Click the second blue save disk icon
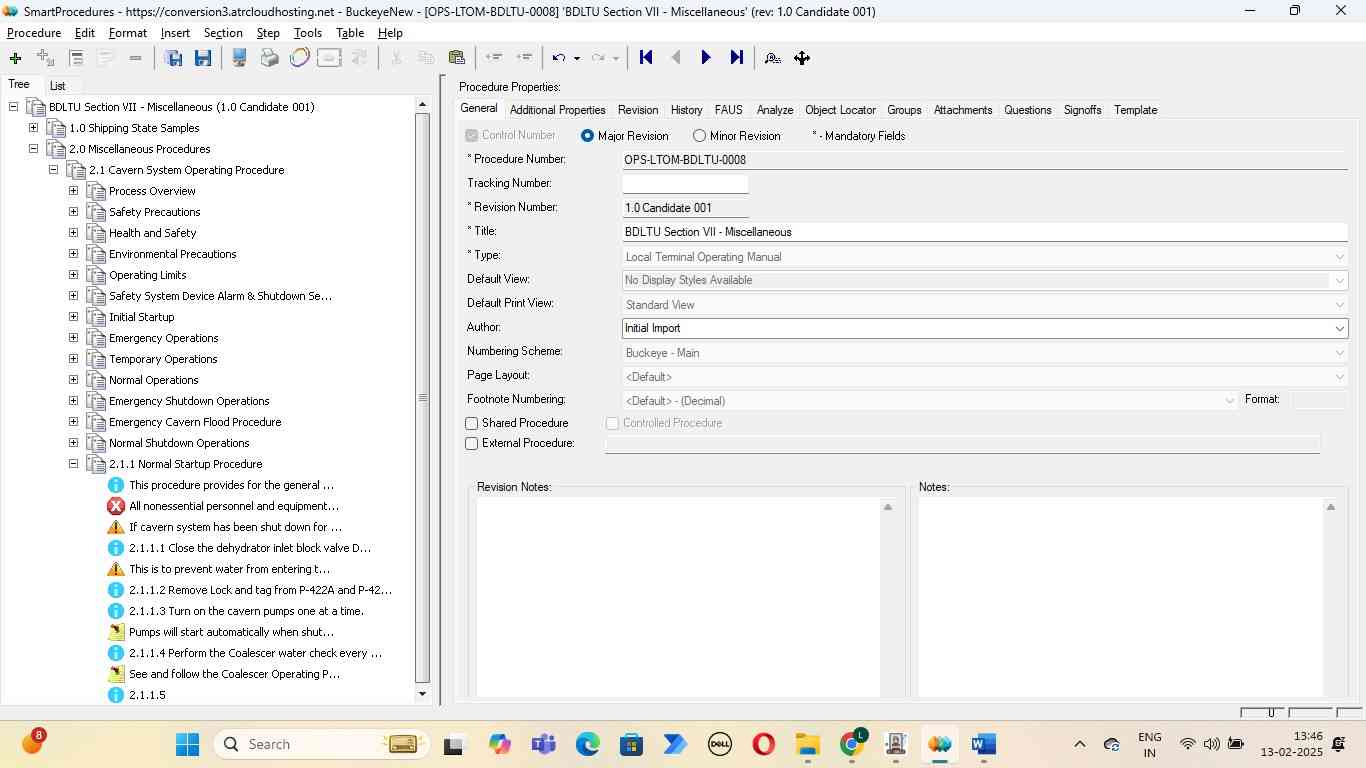 [x=203, y=58]
